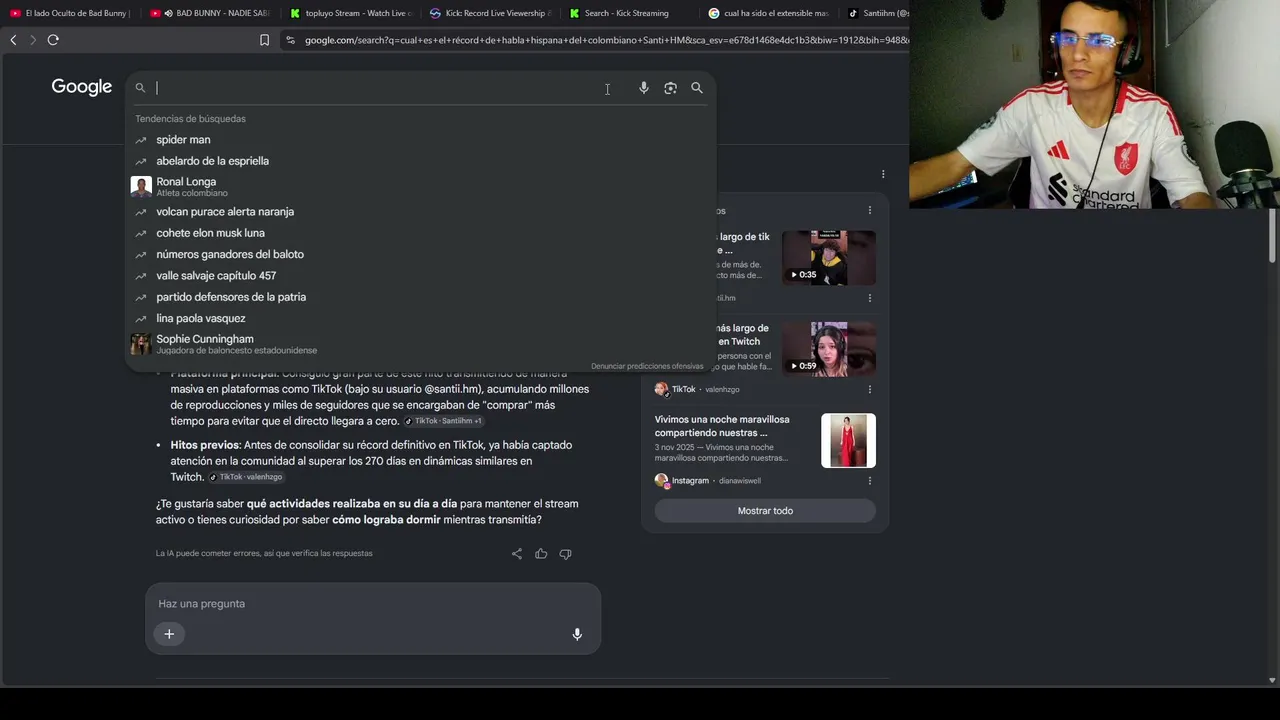Click Sophie Cunningham's photo thumbnail
The image size is (1280, 720).
pyautogui.click(x=141, y=344)
